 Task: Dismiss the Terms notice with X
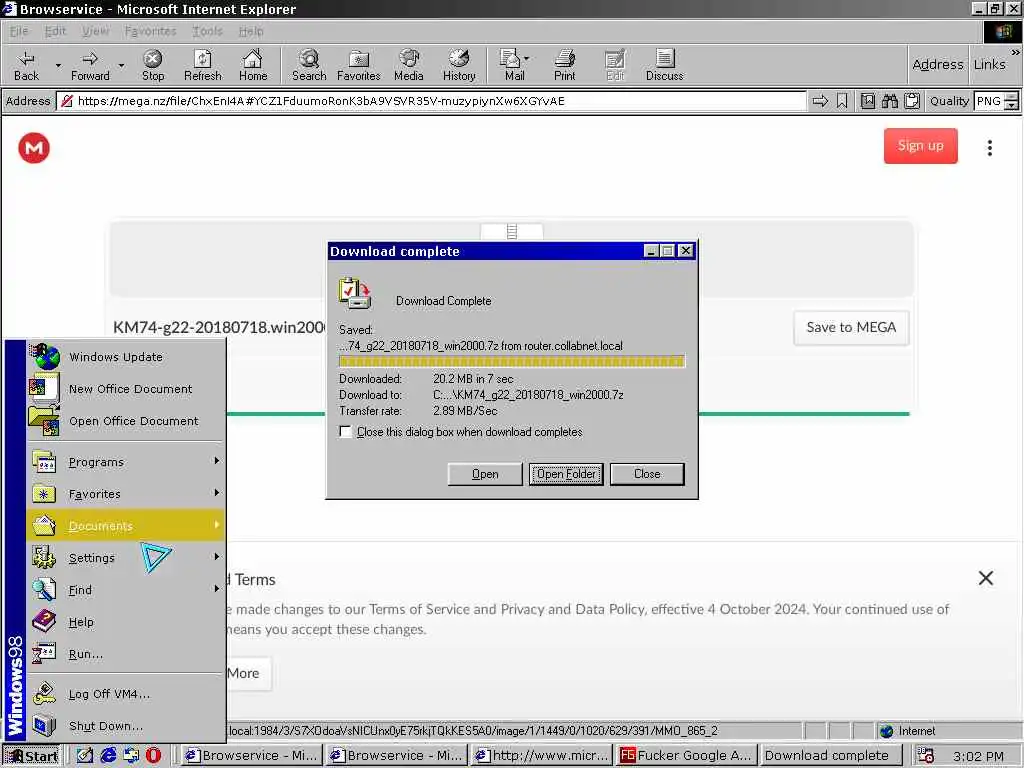[x=986, y=578]
